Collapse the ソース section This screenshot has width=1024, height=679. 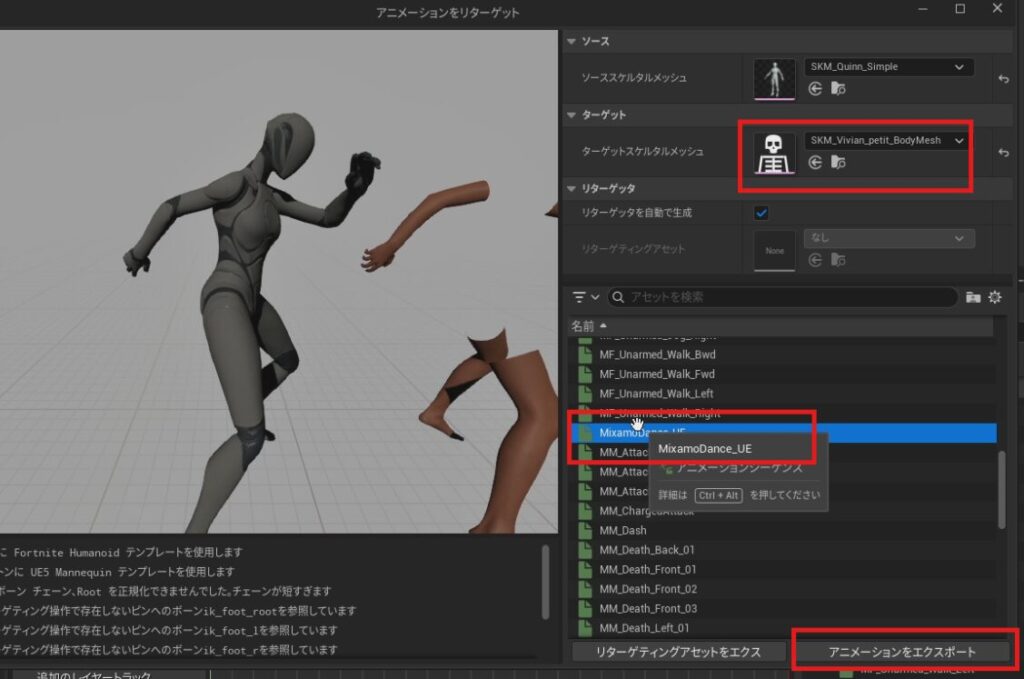571,41
